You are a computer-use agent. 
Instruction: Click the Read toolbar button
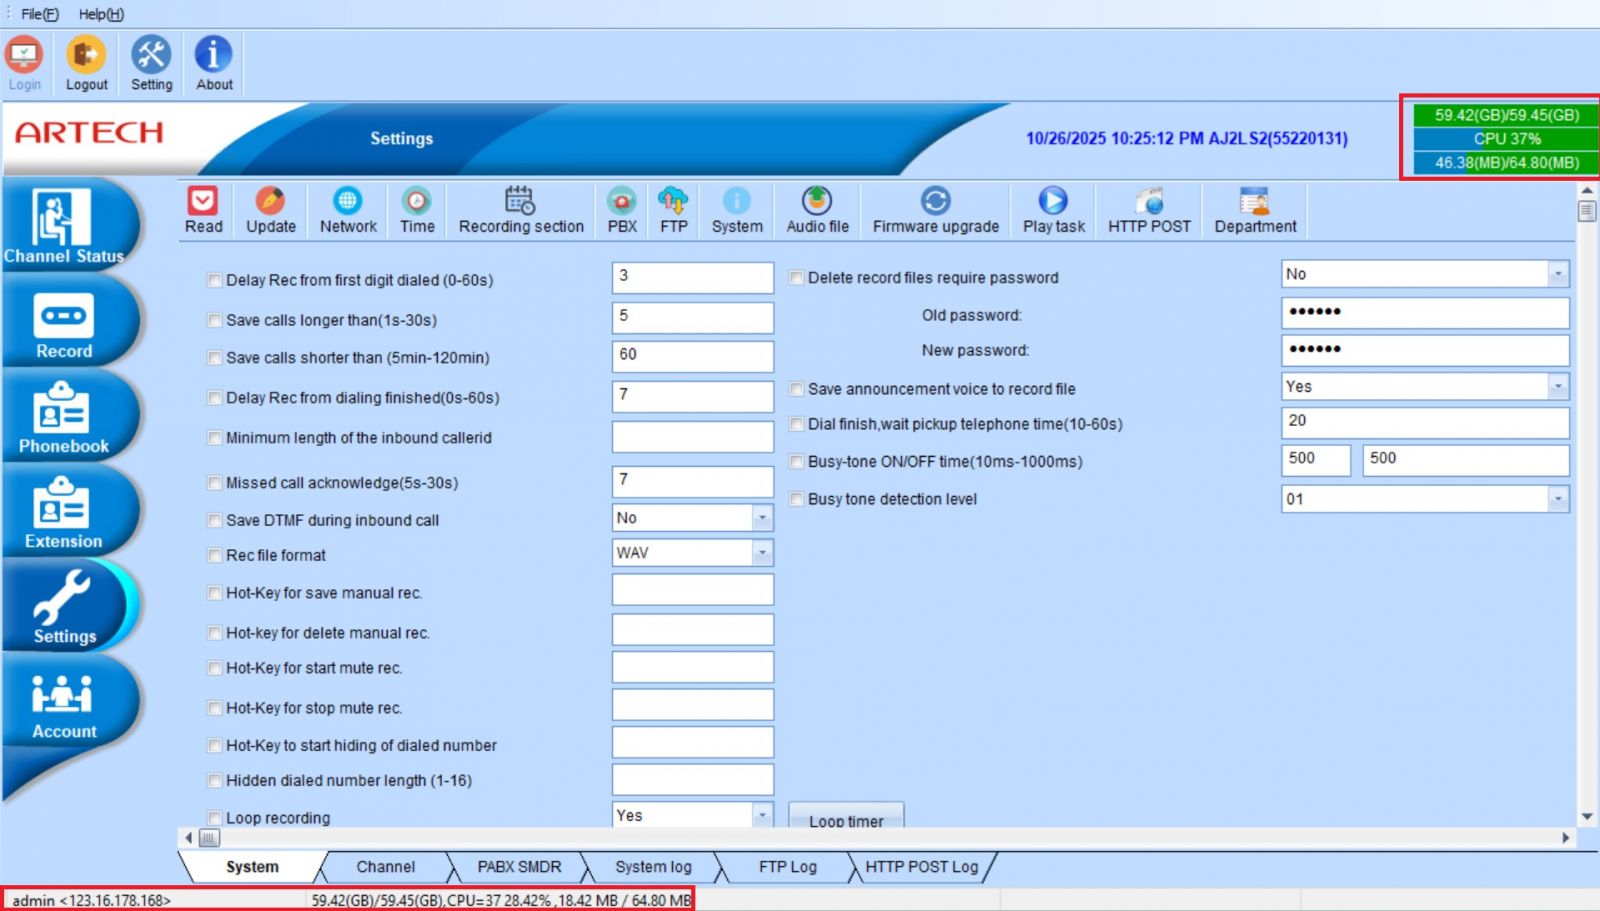pyautogui.click(x=203, y=210)
